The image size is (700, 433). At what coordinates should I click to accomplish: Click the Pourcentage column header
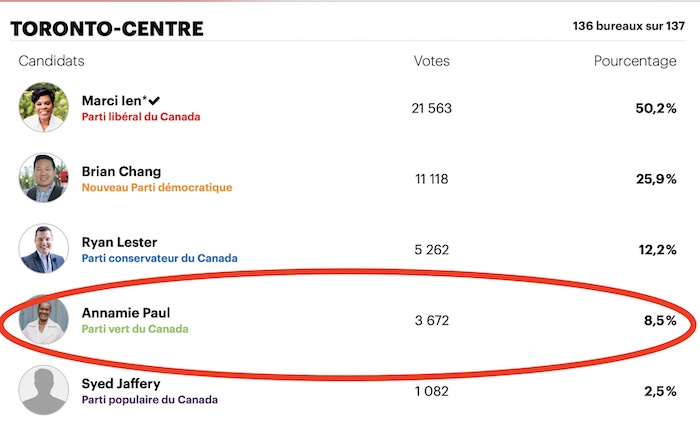tap(635, 62)
